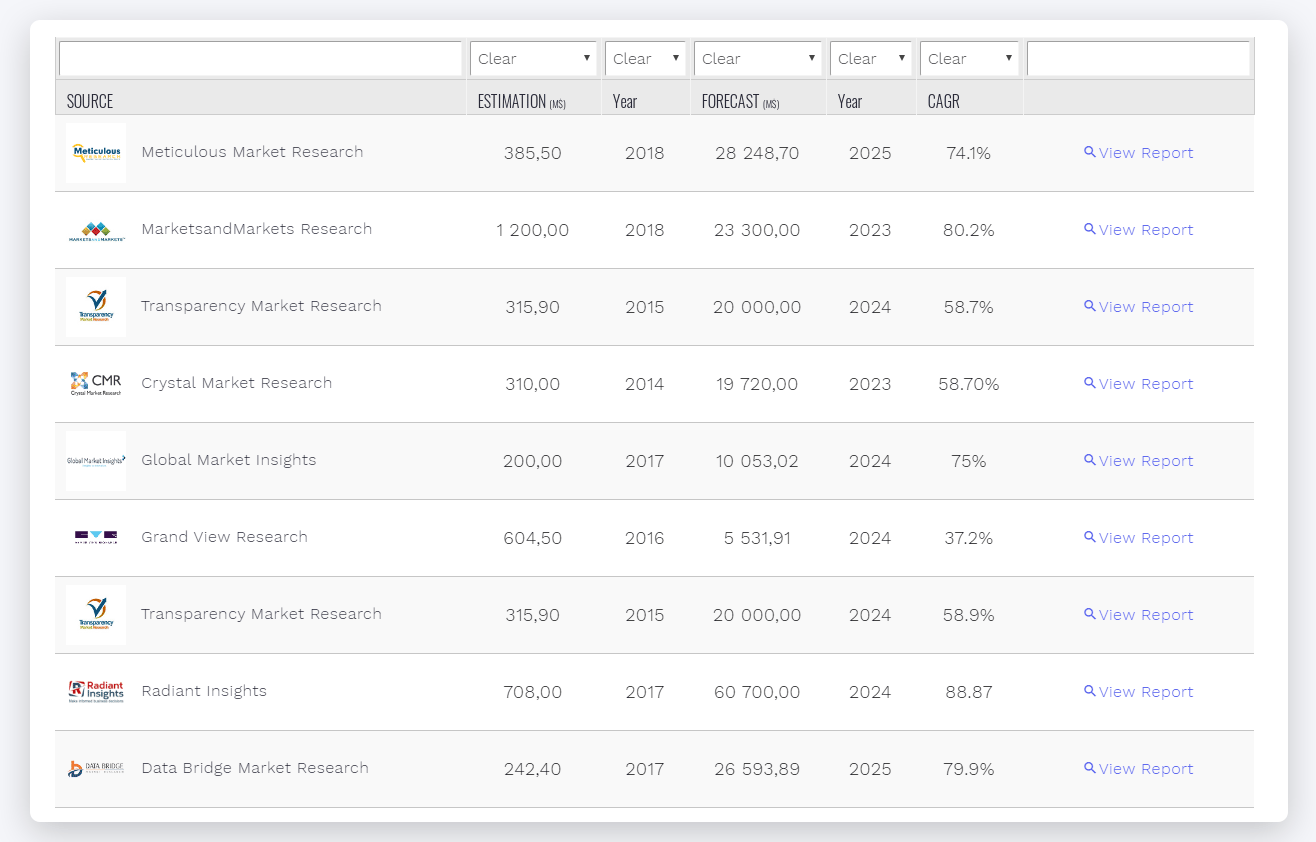This screenshot has width=1316, height=842.
Task: Click the CAGR column header
Action: point(944,101)
